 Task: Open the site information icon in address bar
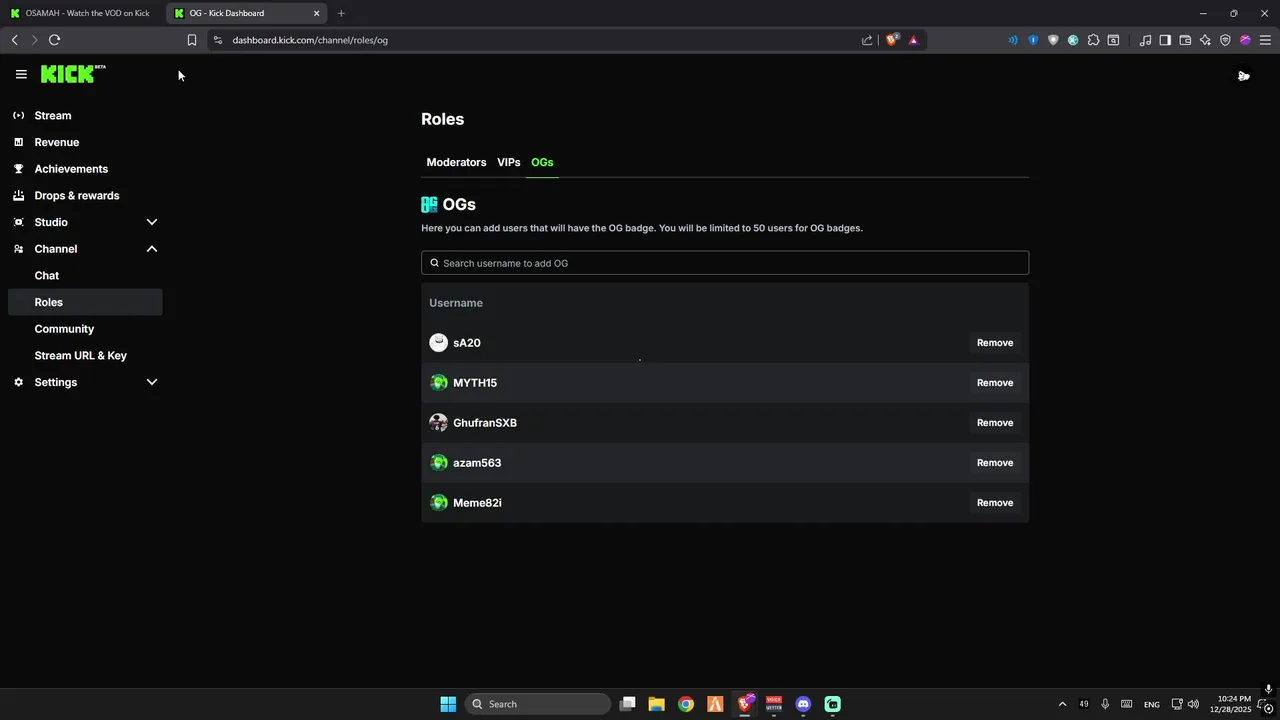tap(218, 40)
